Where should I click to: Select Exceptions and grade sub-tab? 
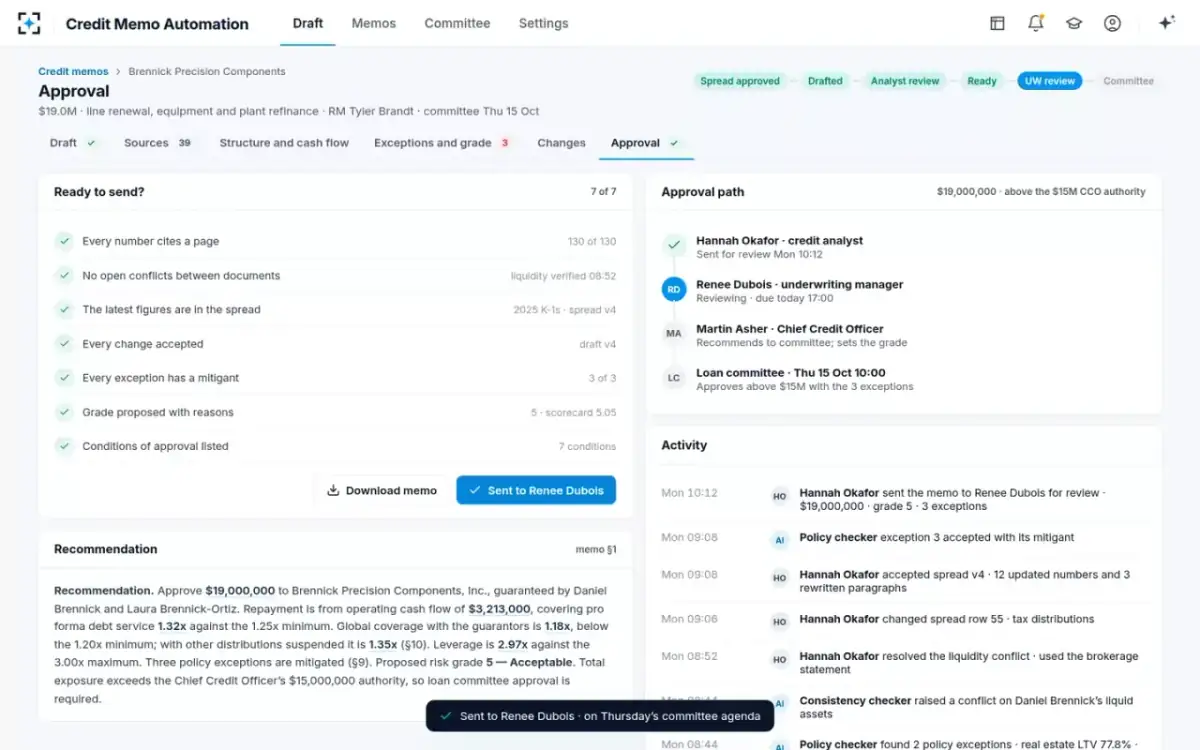pos(442,143)
